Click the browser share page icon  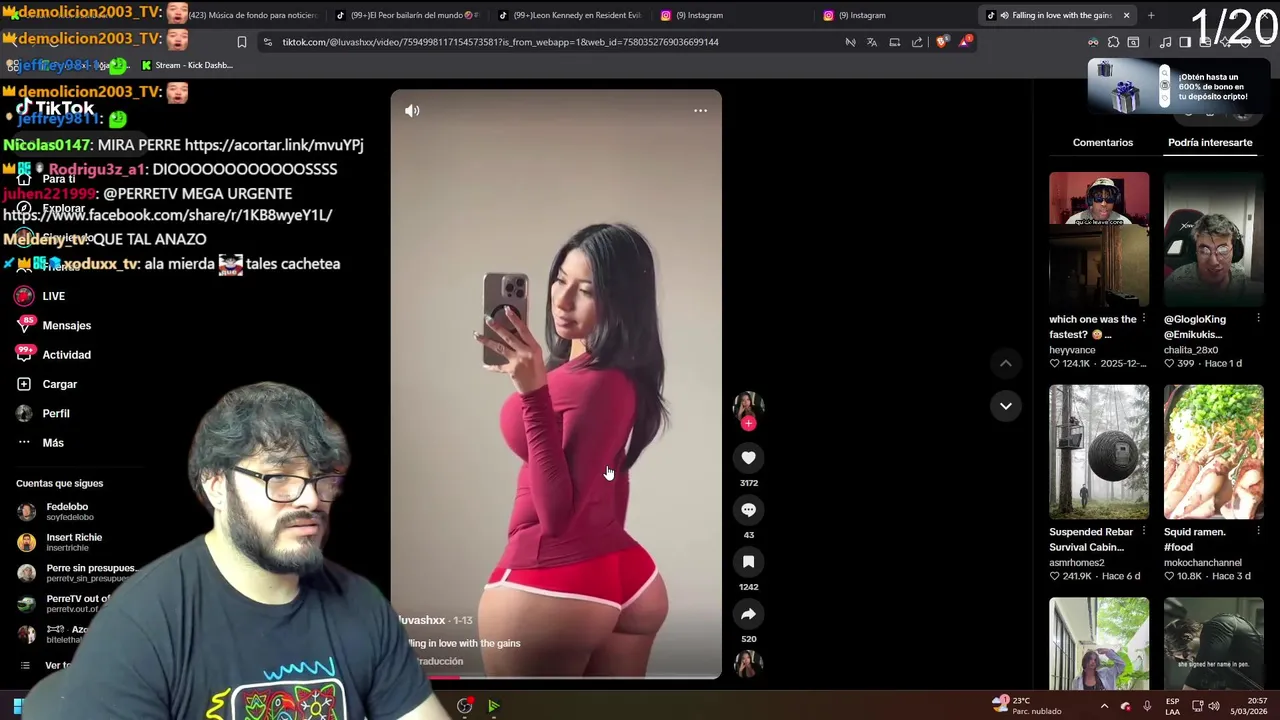917,42
